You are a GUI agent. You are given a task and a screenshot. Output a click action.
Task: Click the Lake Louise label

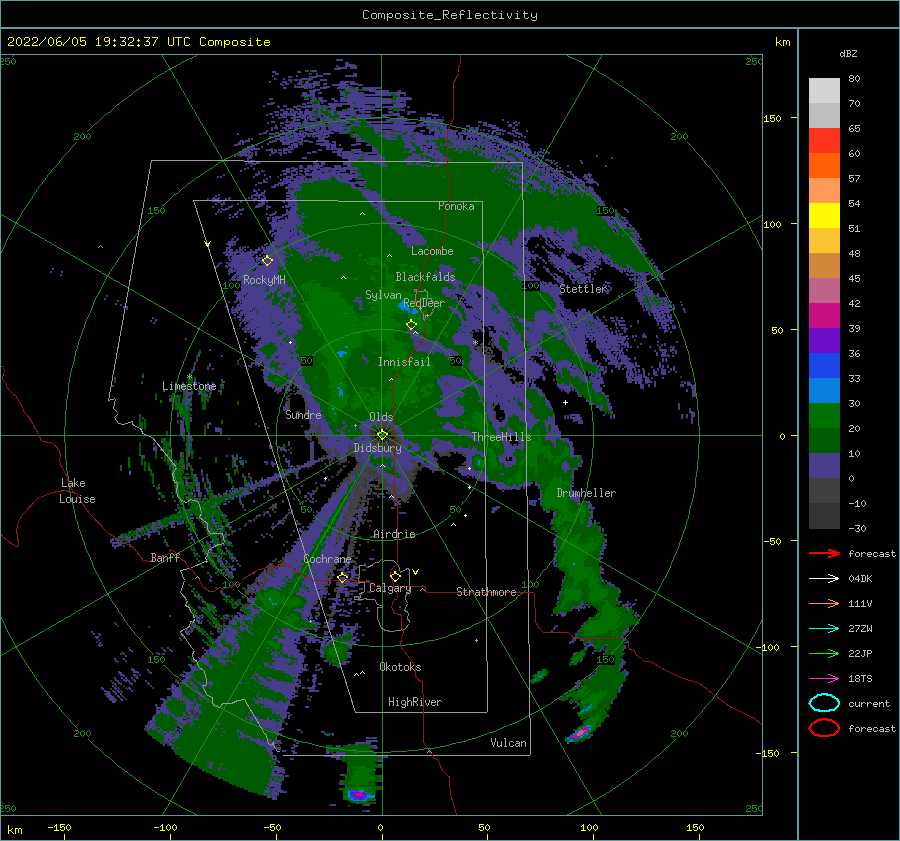pyautogui.click(x=77, y=491)
